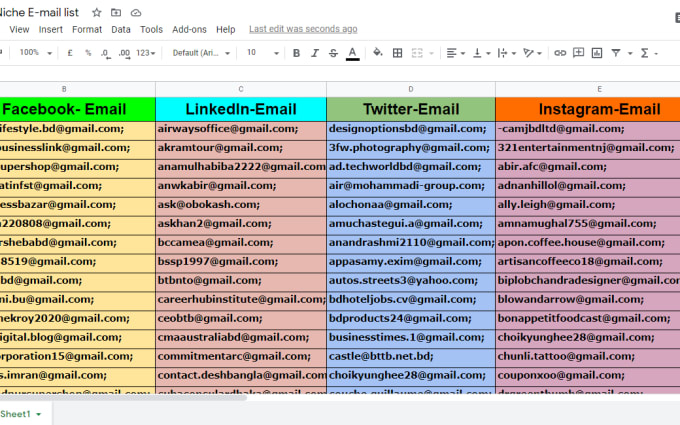The height and width of the screenshot is (425, 680).
Task: Open font family Default (Ari...) dropdown
Action: pyautogui.click(x=201, y=53)
